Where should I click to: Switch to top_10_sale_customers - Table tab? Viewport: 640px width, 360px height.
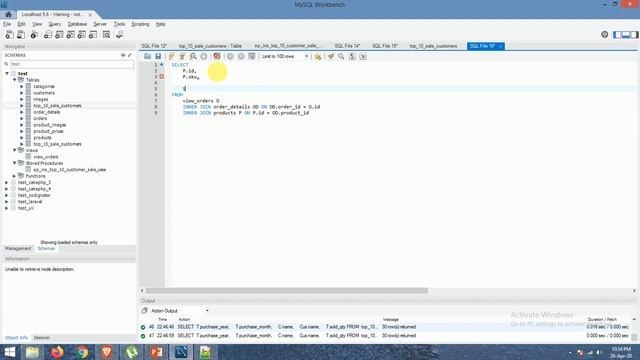click(x=210, y=46)
